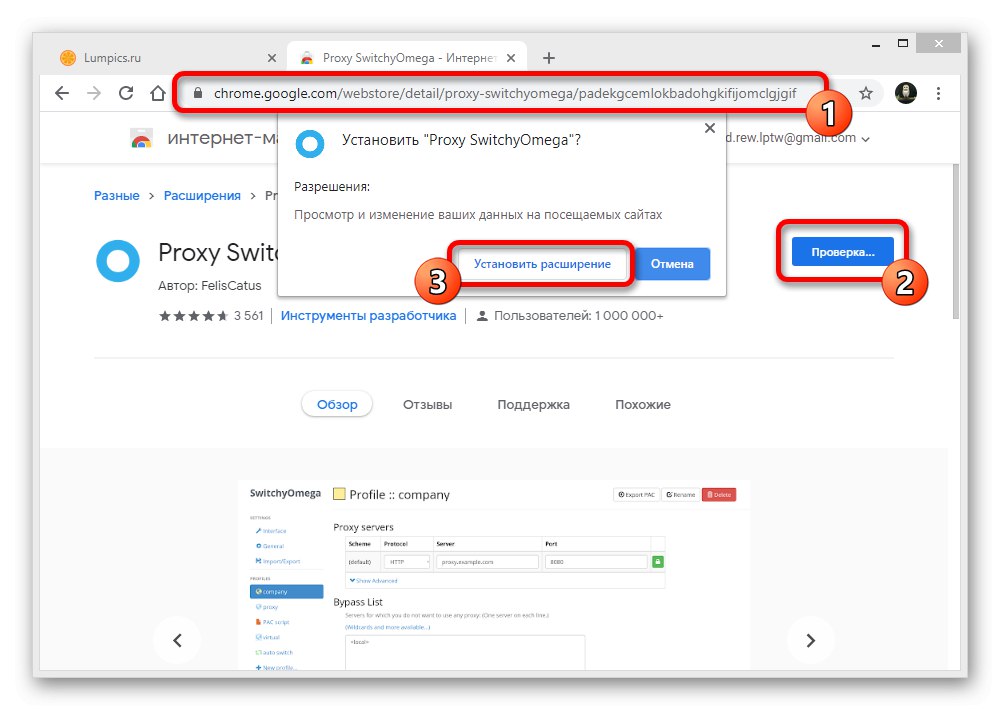Open Инструменты разработчика category link
This screenshot has height=710, width=1000.
pyautogui.click(x=369, y=316)
